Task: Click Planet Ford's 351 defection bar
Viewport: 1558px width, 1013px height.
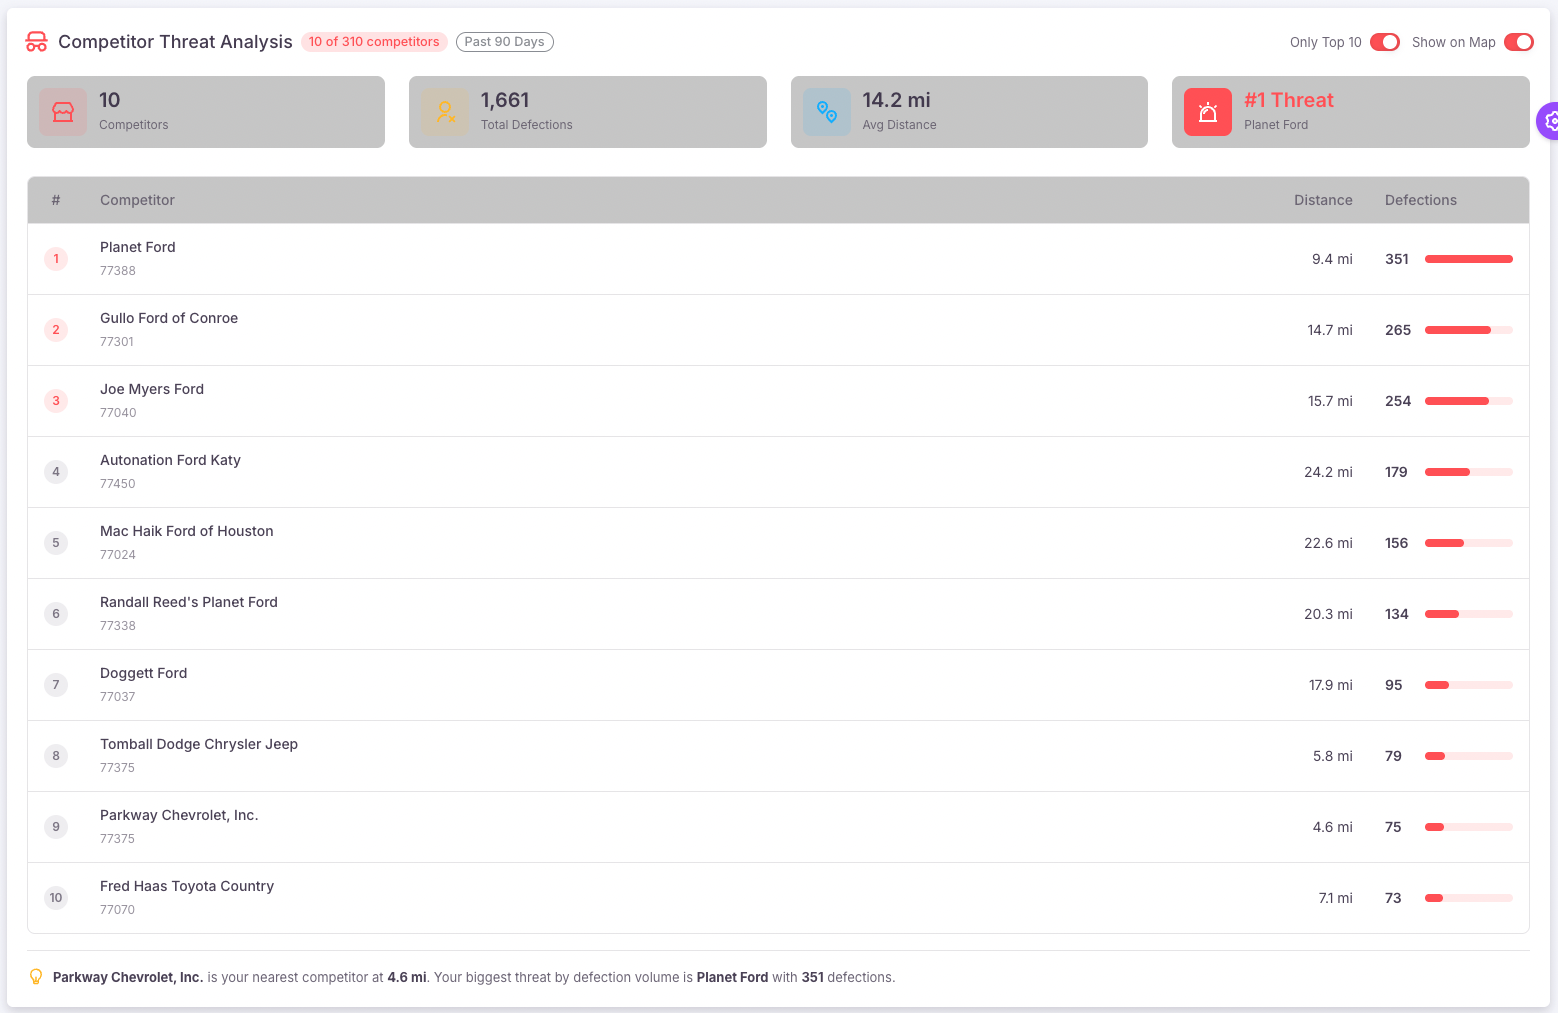Action: tap(1468, 258)
